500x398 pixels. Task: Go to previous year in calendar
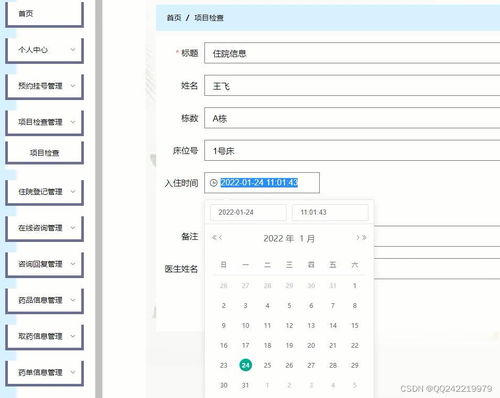(214, 238)
